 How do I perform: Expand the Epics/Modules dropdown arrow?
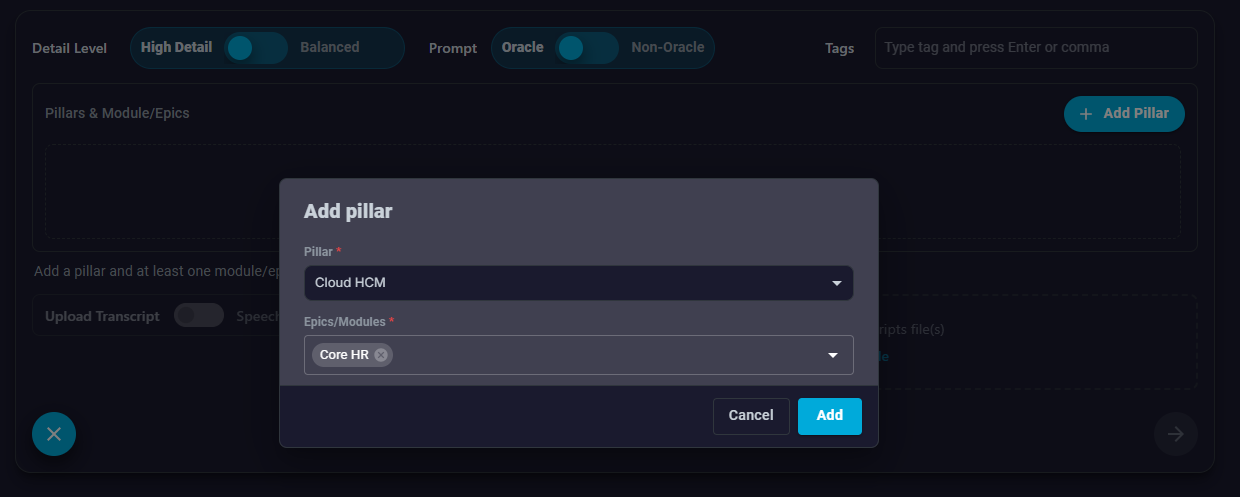[832, 355]
